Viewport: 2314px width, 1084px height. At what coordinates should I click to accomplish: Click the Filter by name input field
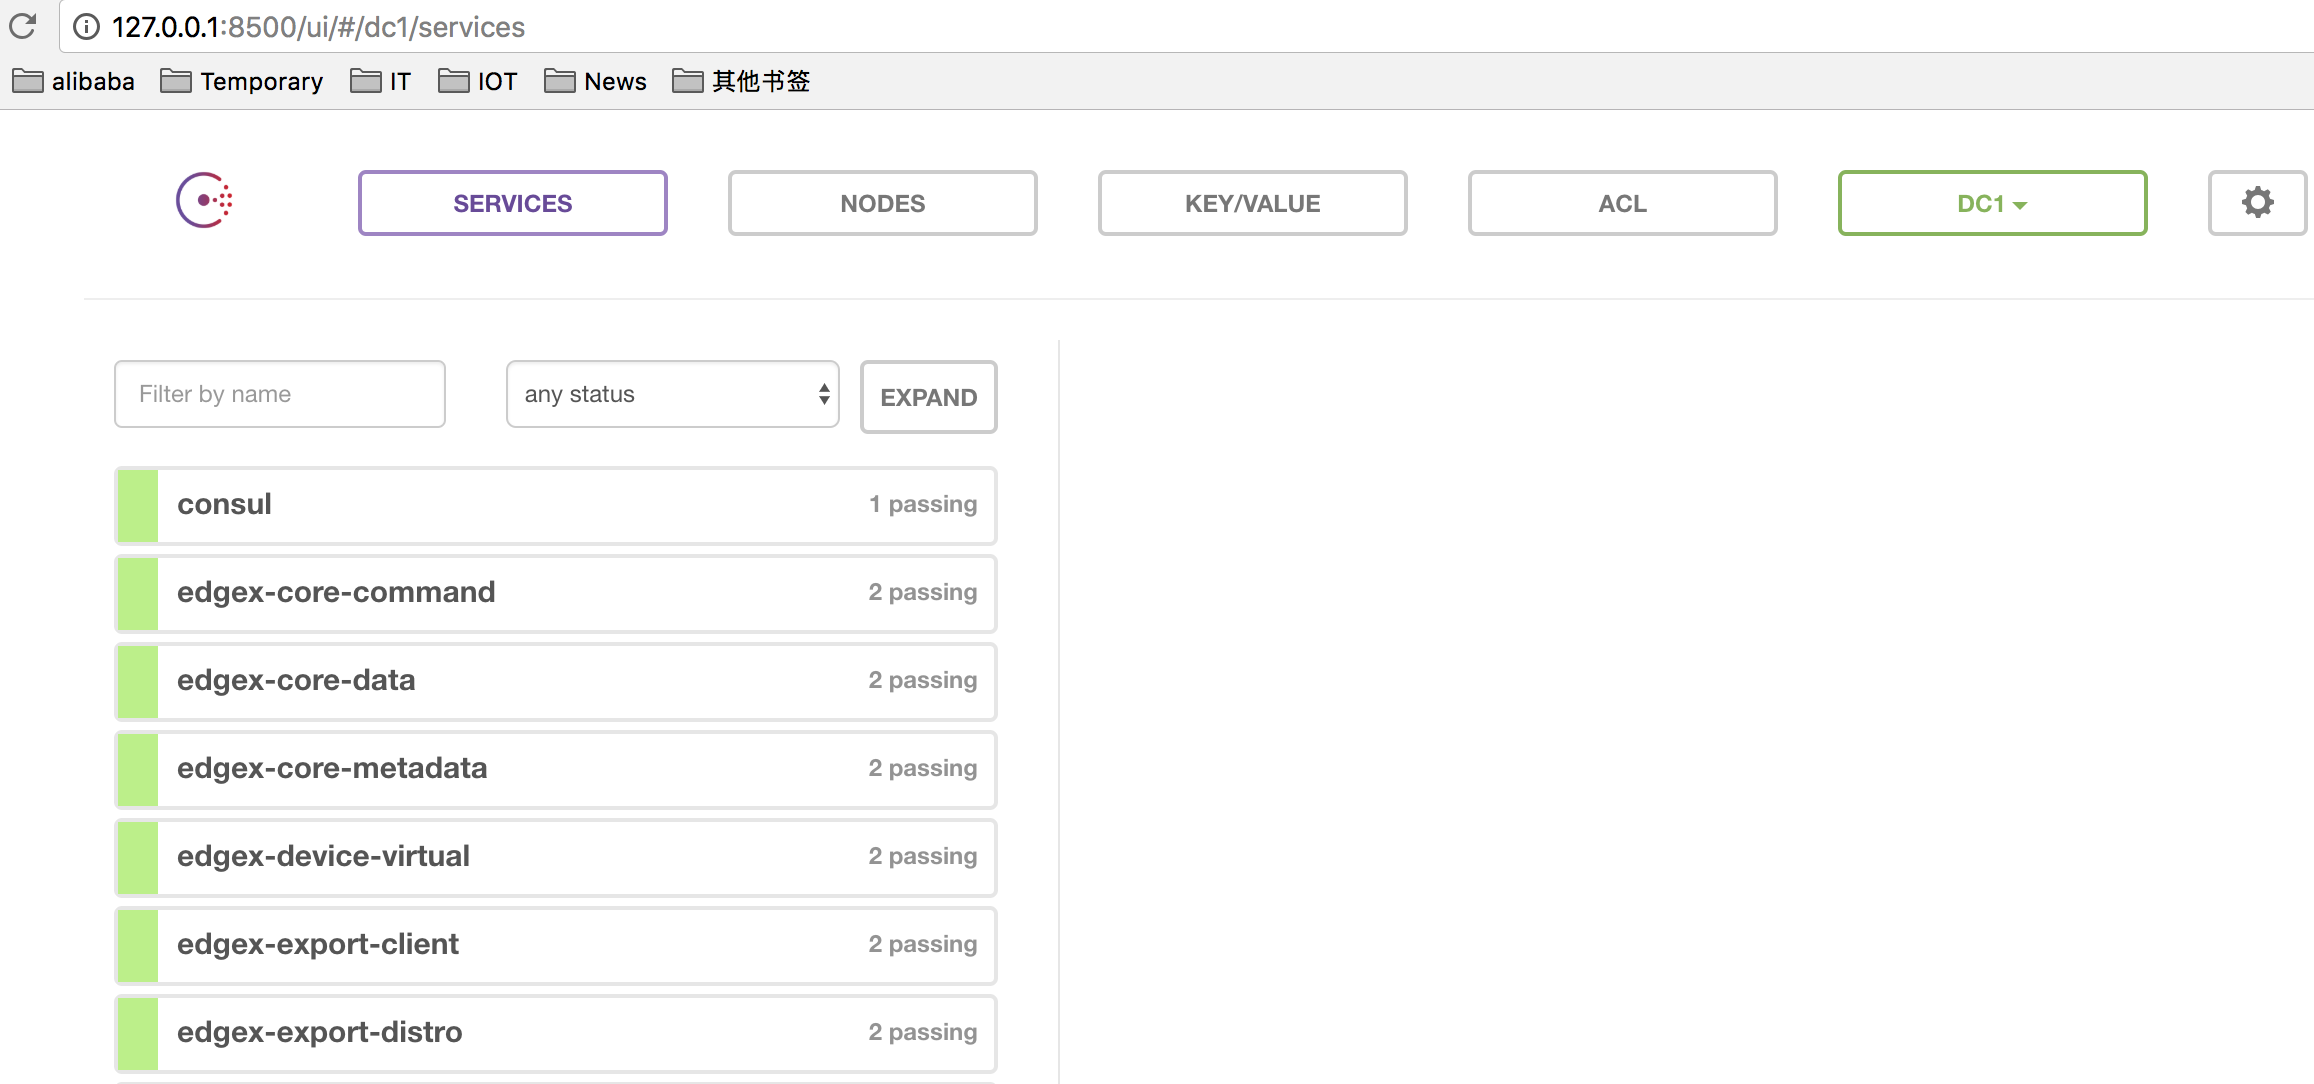[280, 394]
